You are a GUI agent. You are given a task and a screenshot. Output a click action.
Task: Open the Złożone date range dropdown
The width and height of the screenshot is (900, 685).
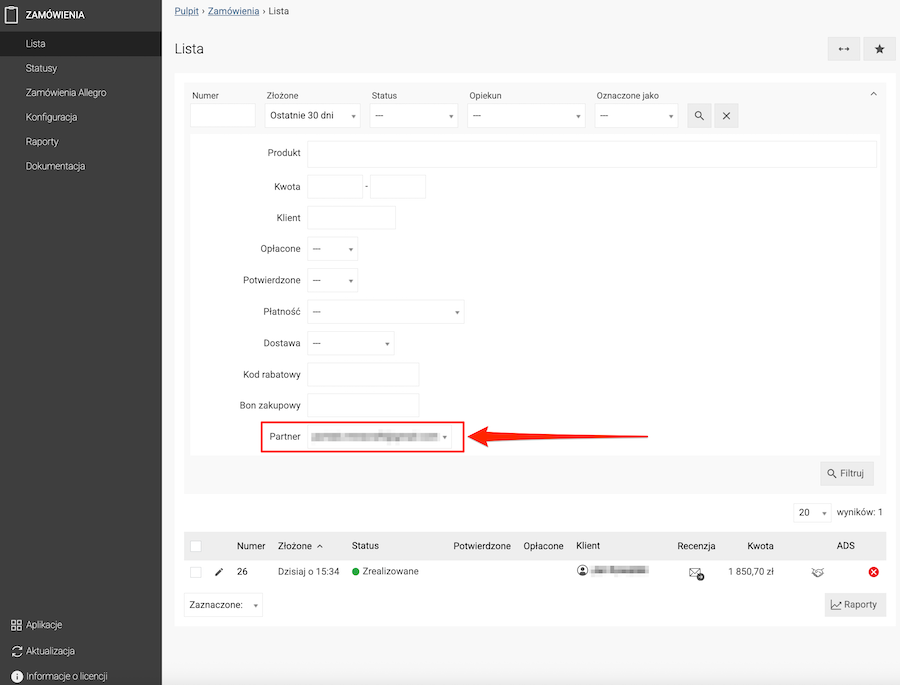313,115
